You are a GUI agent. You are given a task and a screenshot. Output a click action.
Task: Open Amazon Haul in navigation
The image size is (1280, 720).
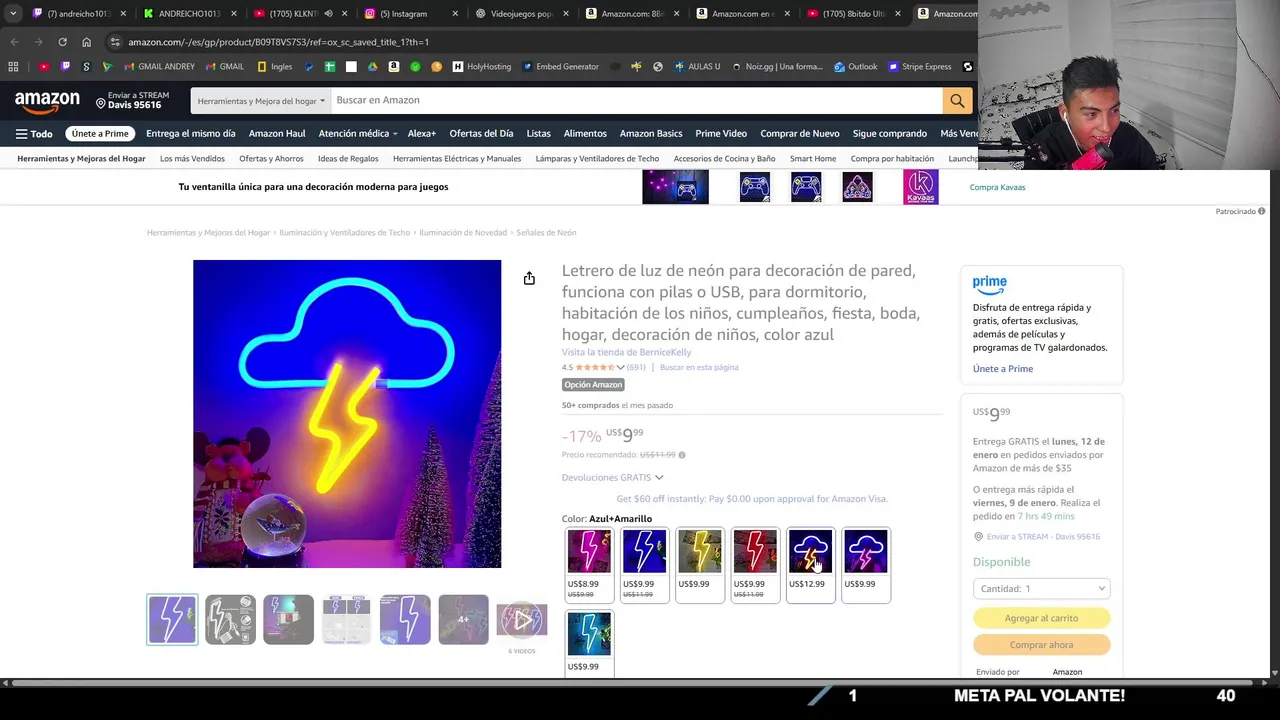[x=277, y=133]
